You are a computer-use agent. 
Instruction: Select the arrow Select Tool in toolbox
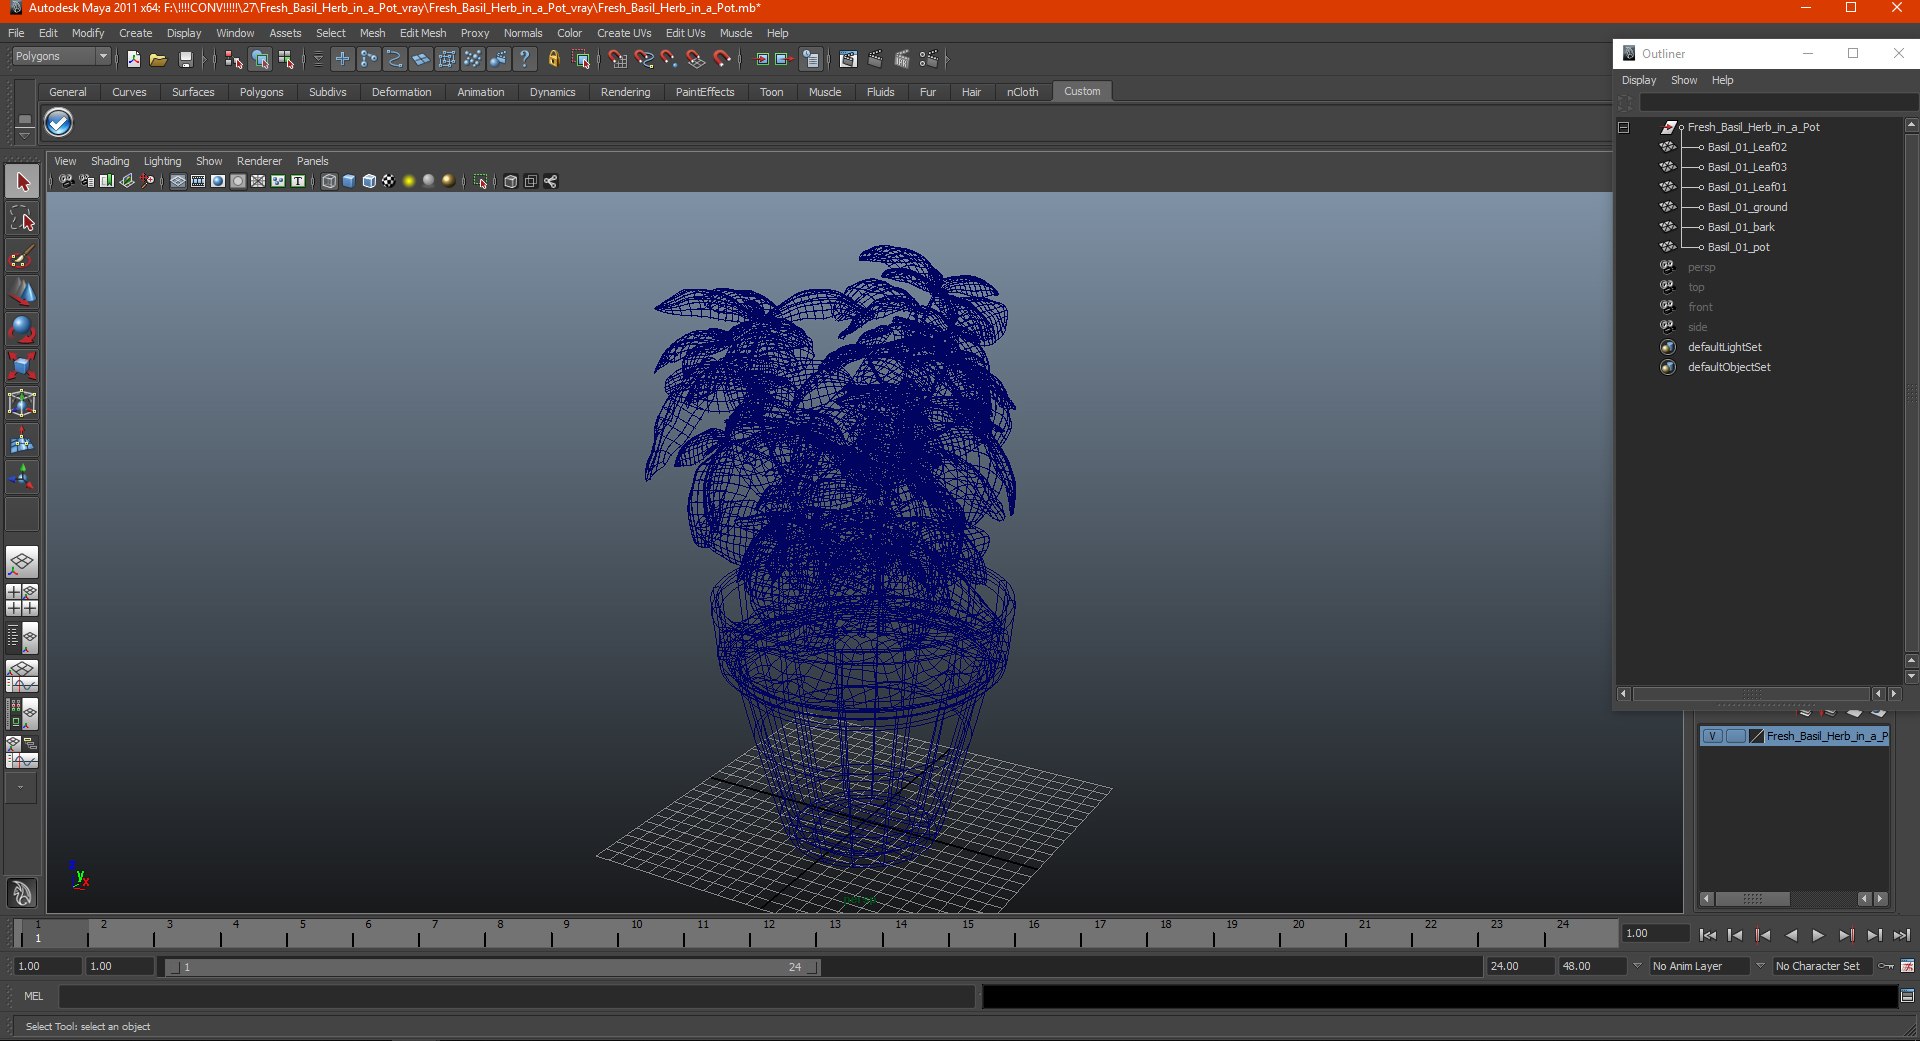coord(22,182)
